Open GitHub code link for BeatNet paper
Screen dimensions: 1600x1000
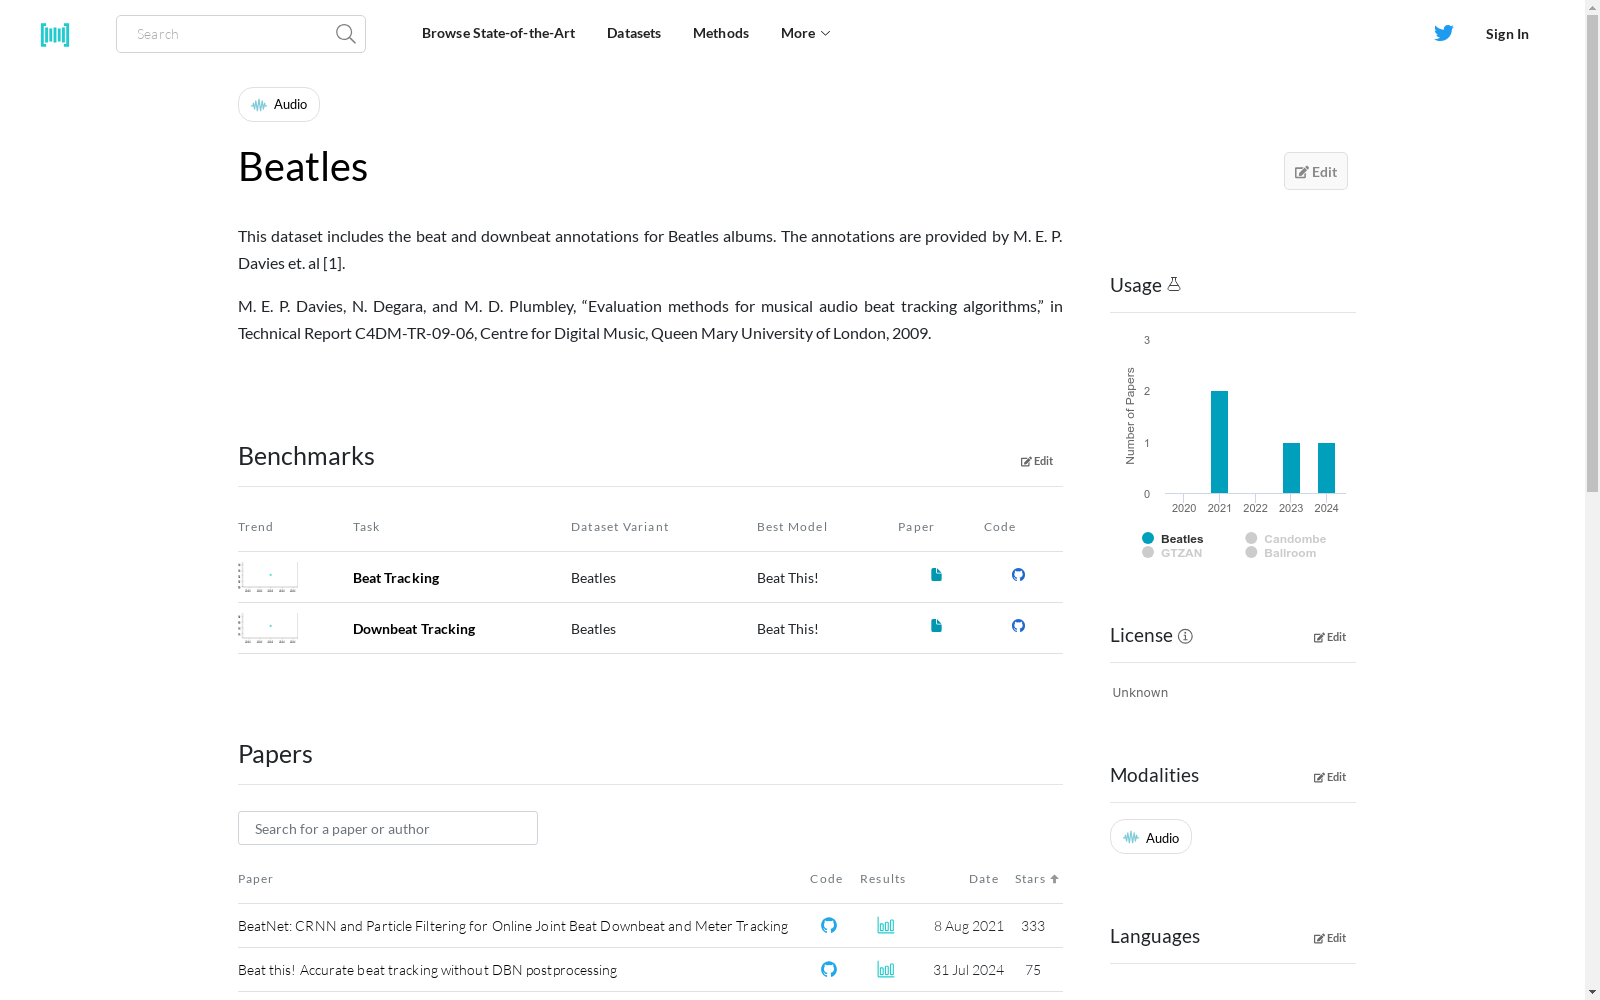point(829,926)
